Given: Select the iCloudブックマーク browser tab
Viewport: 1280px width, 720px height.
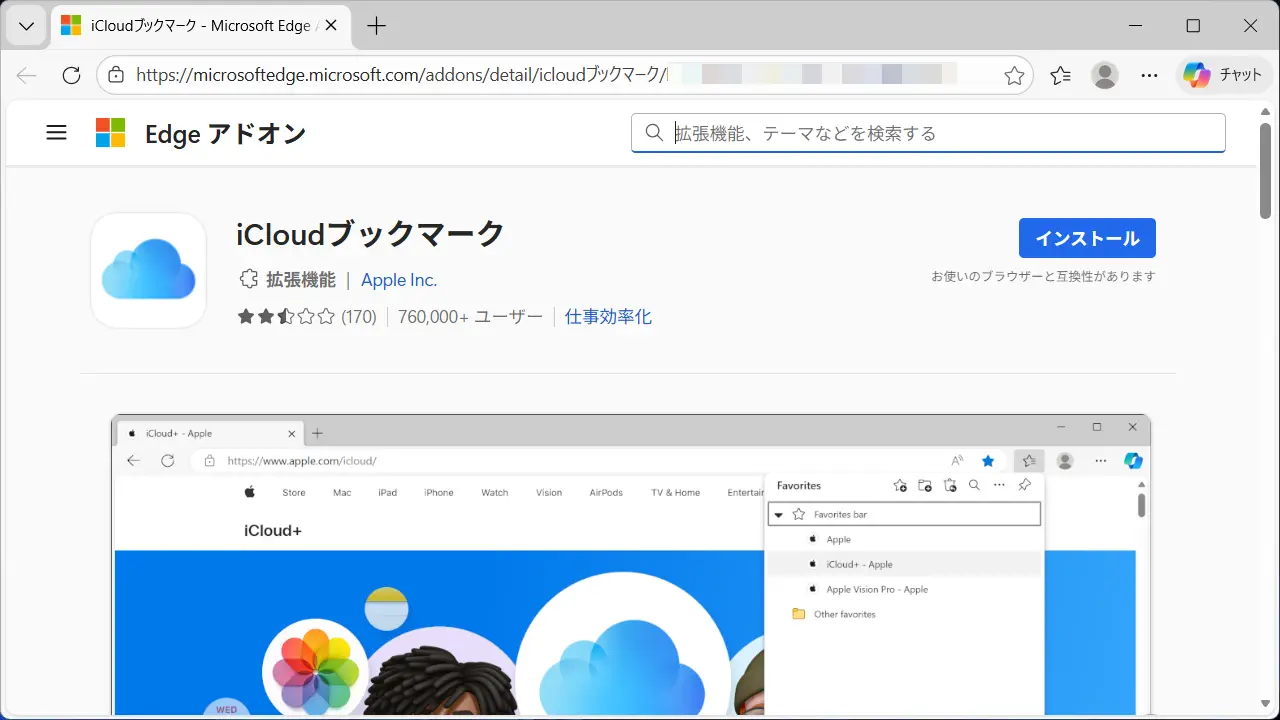Looking at the screenshot, I should (x=200, y=27).
